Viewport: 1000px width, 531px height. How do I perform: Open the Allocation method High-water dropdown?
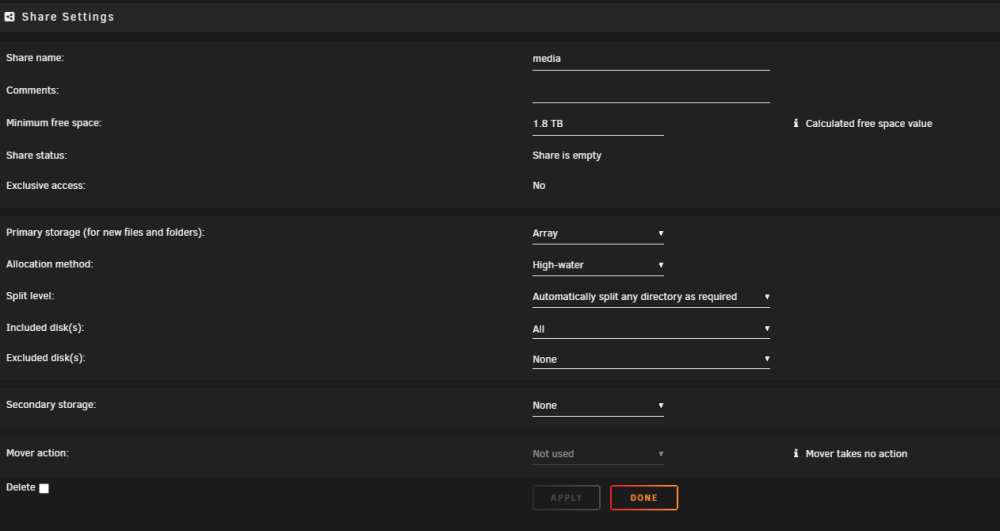(598, 265)
